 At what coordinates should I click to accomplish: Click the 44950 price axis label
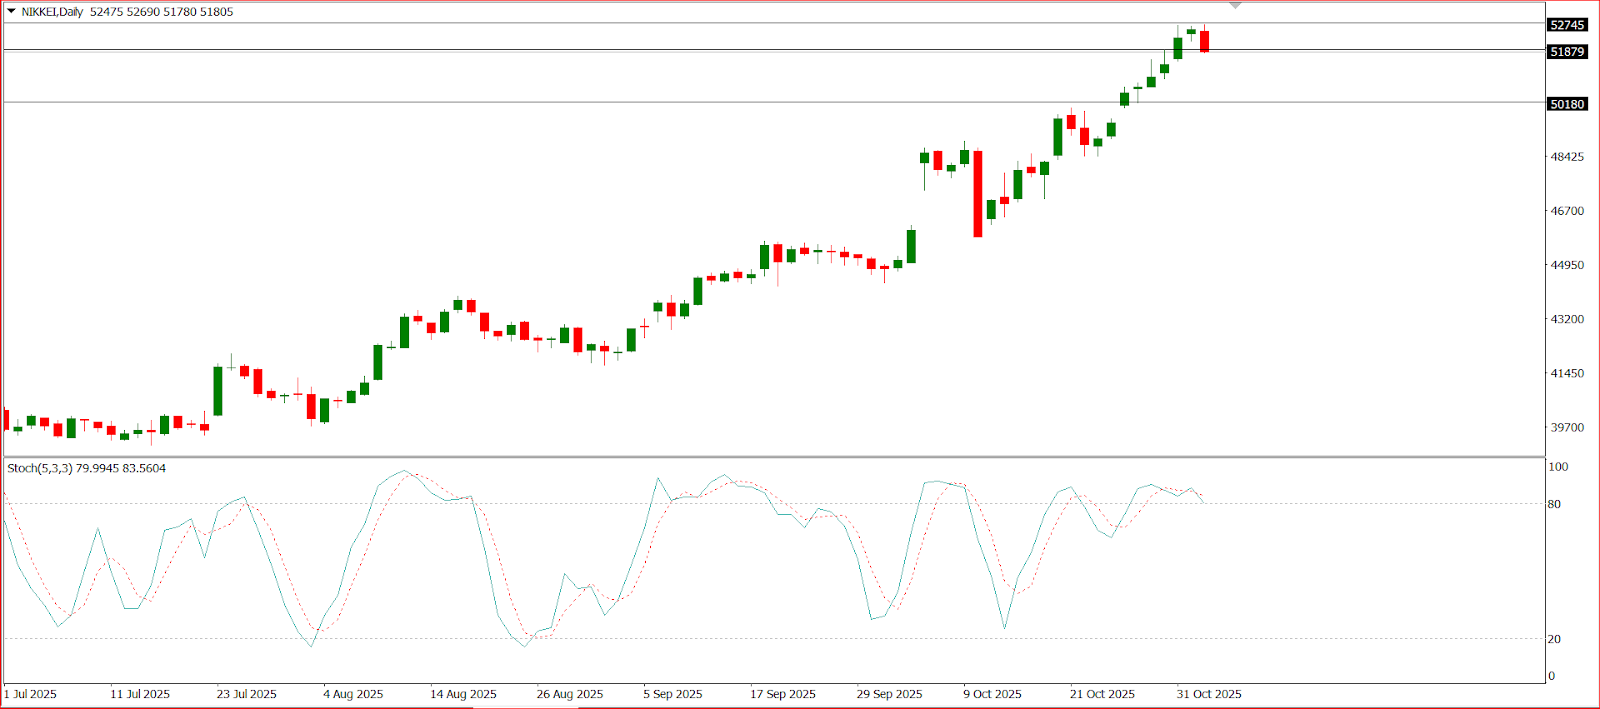[x=1567, y=265]
